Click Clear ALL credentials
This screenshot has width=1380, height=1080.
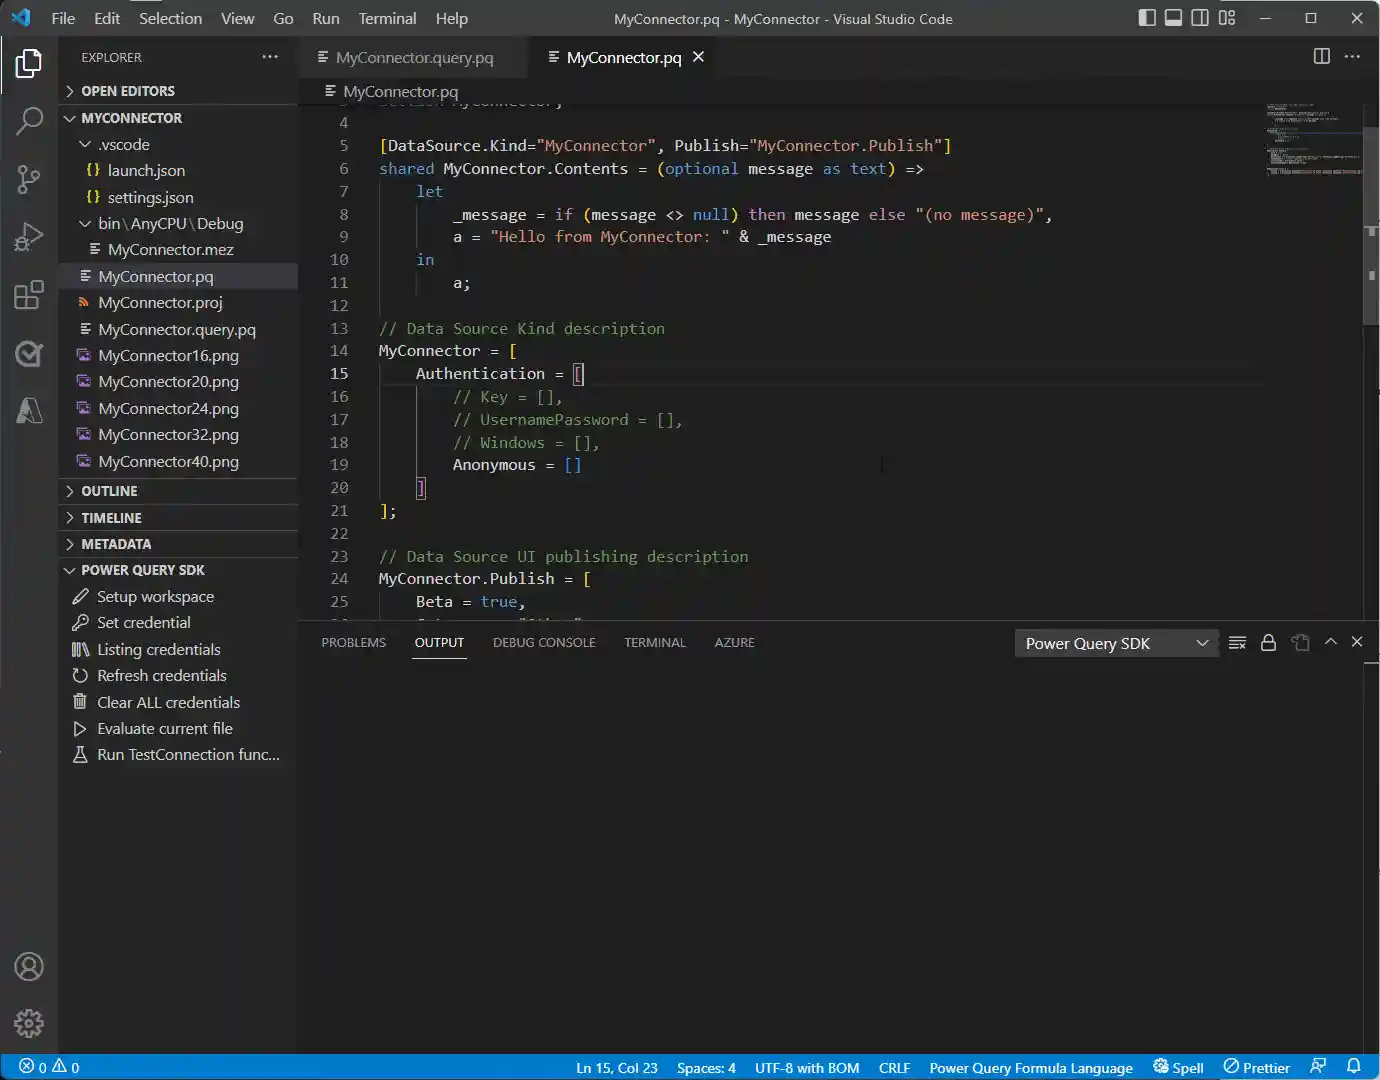(x=167, y=702)
